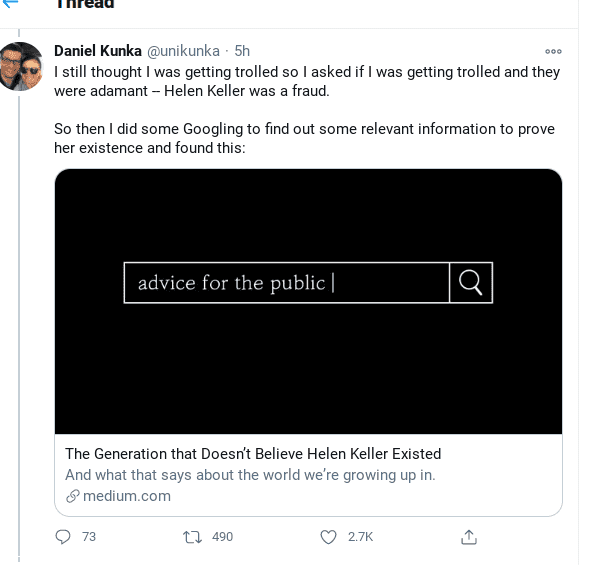Open the 5h timestamp link
This screenshot has width=603, height=565.
pos(242,51)
